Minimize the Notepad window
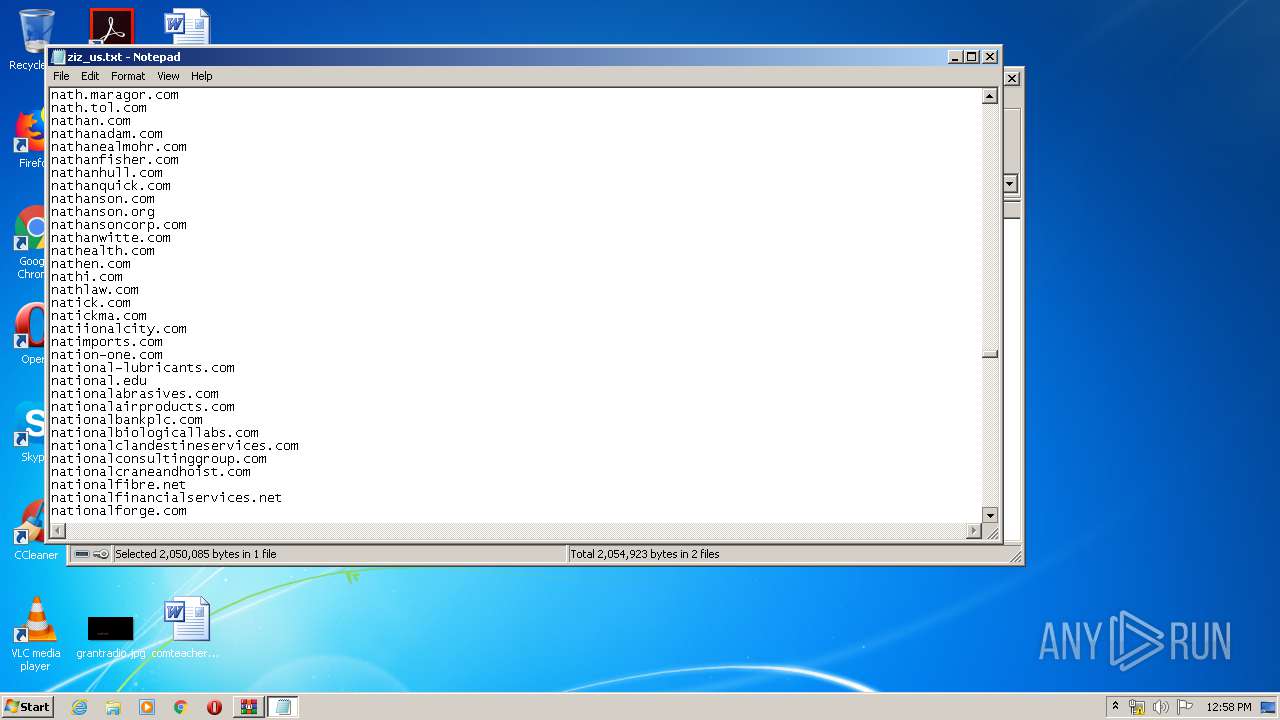The height and width of the screenshot is (720, 1280). 955,57
